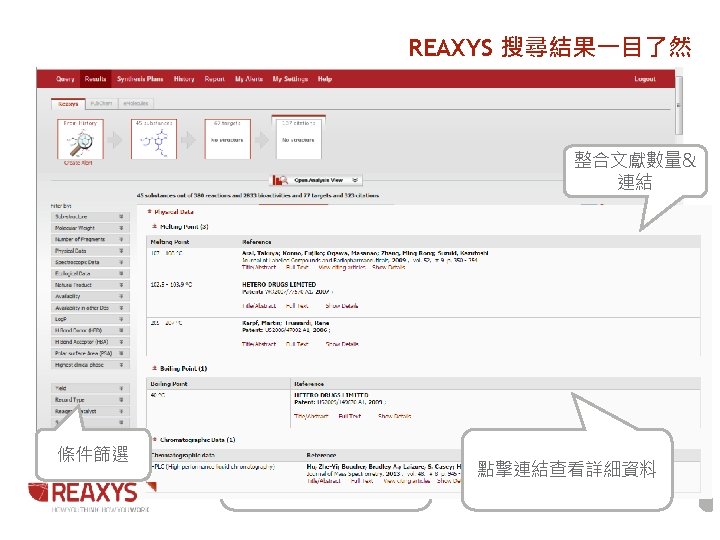Open Full Text for Arai, Takuya reference

297,267
